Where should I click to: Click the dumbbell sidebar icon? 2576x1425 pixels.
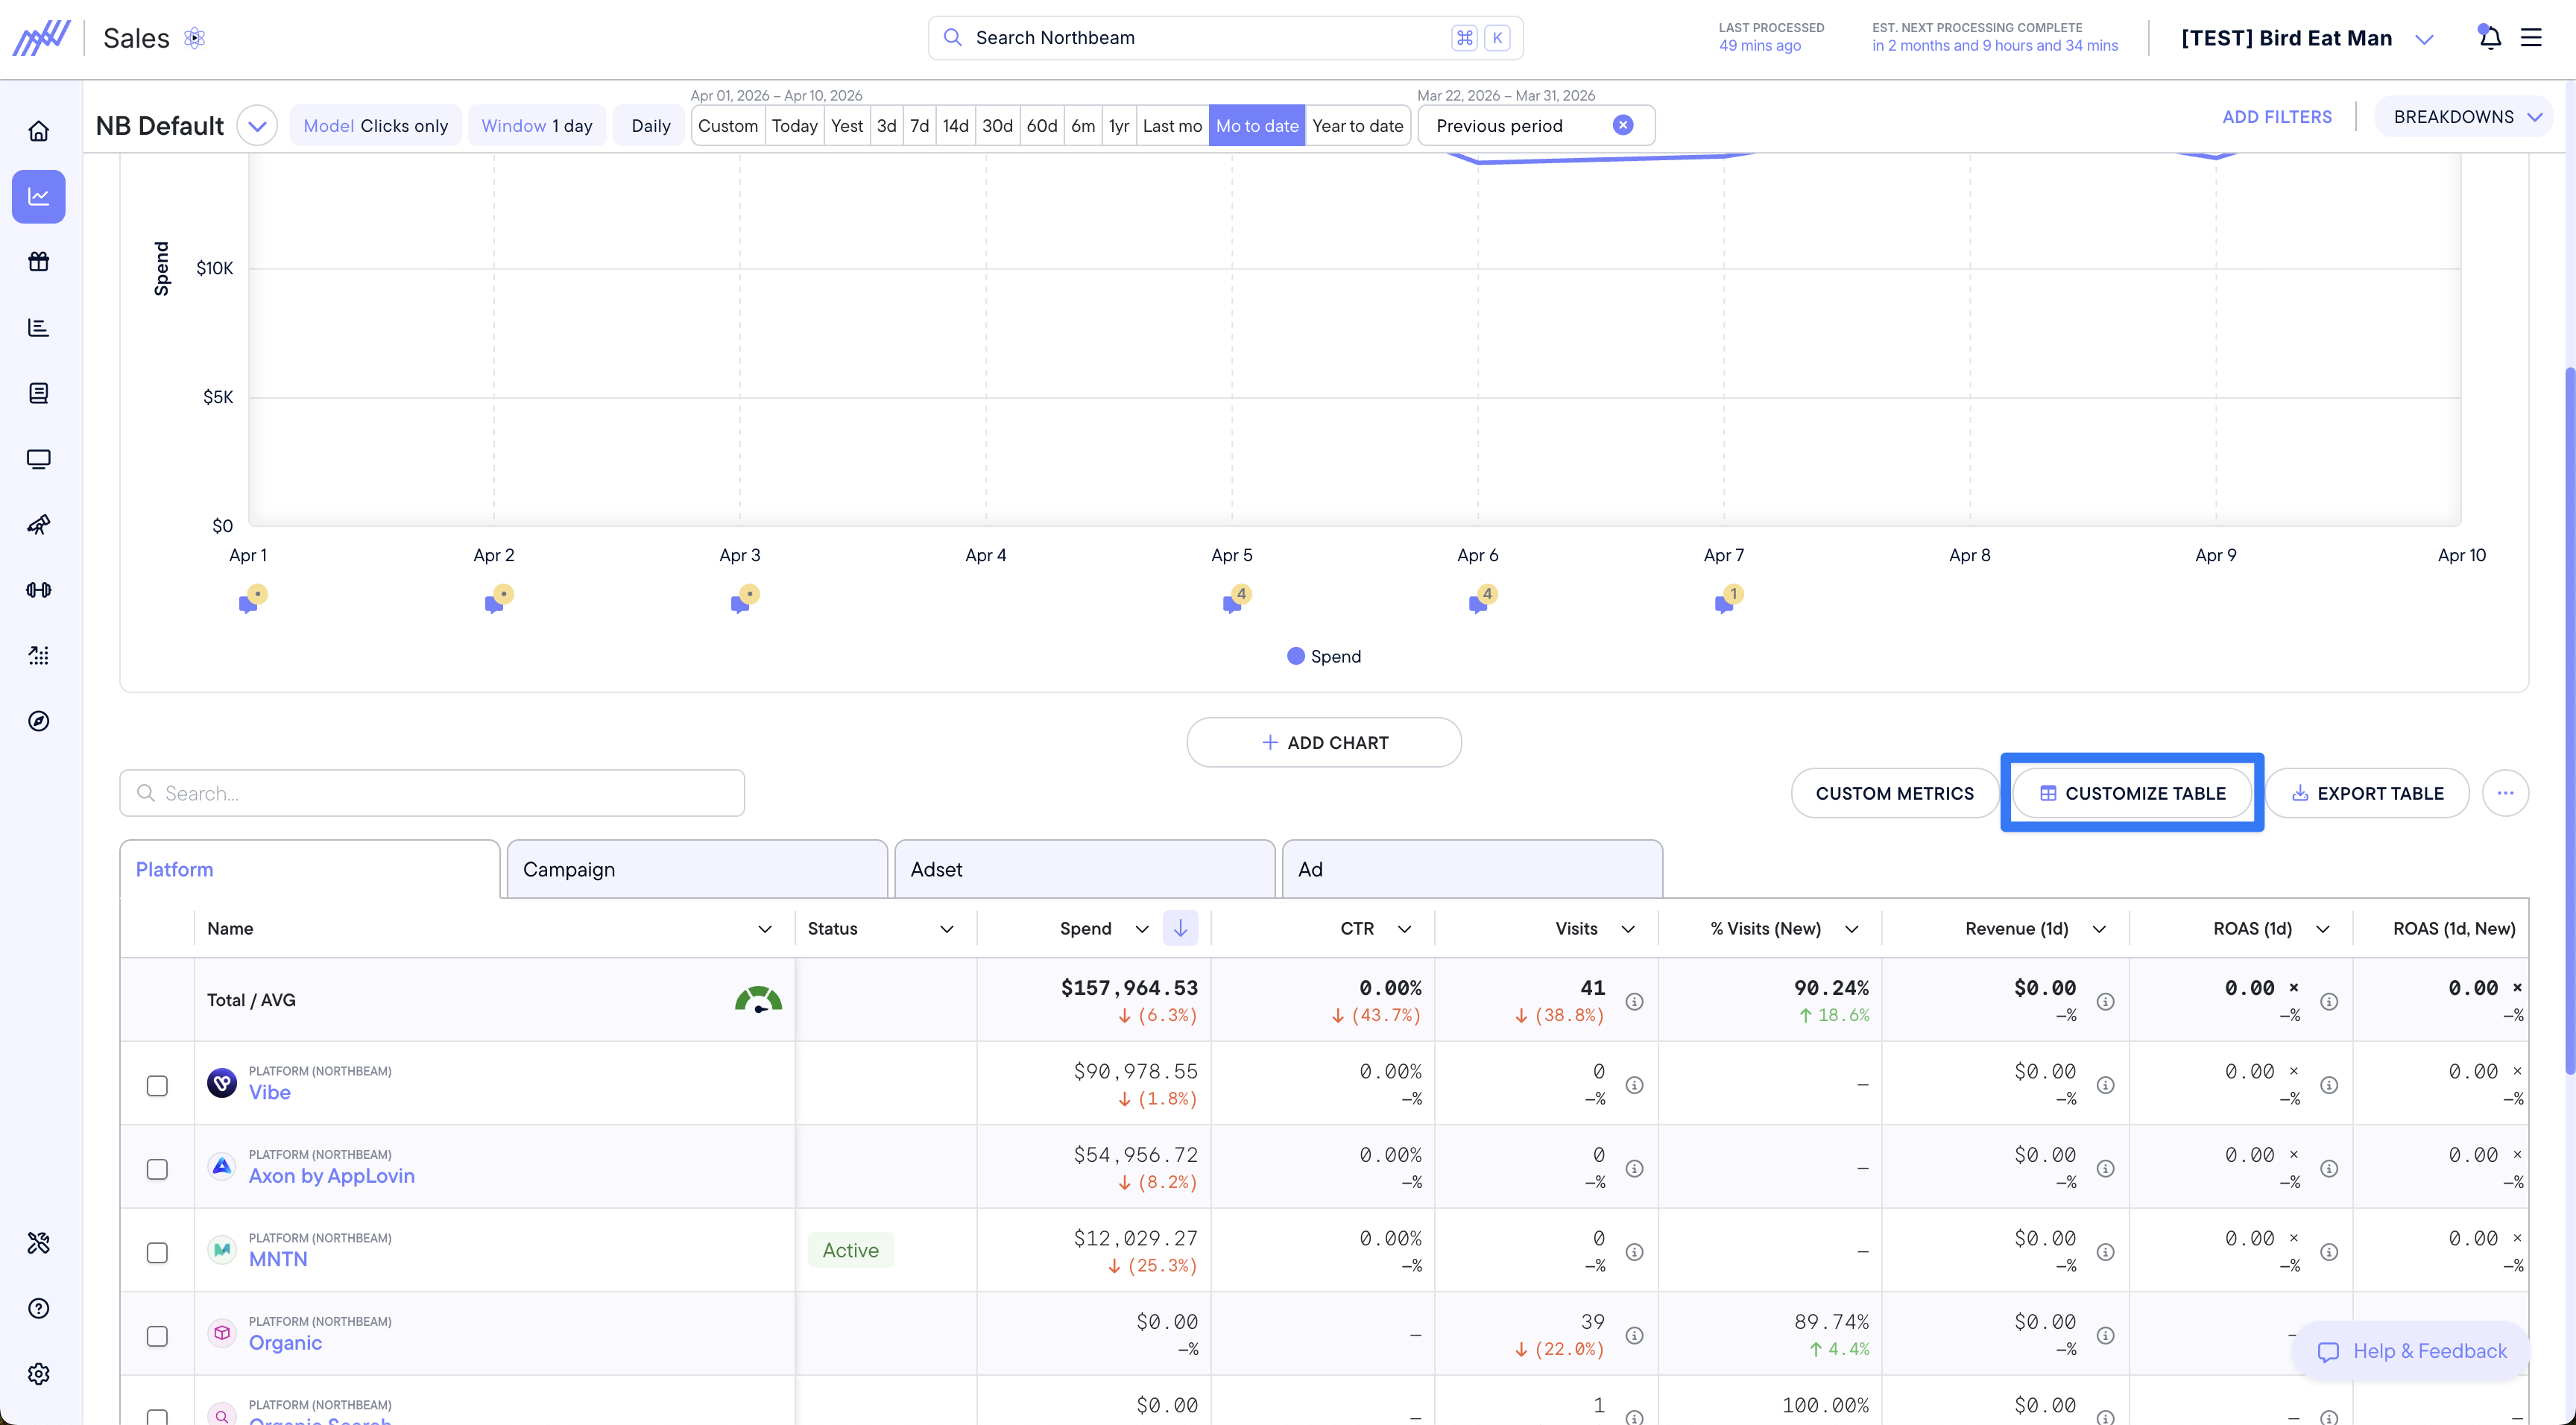[39, 590]
